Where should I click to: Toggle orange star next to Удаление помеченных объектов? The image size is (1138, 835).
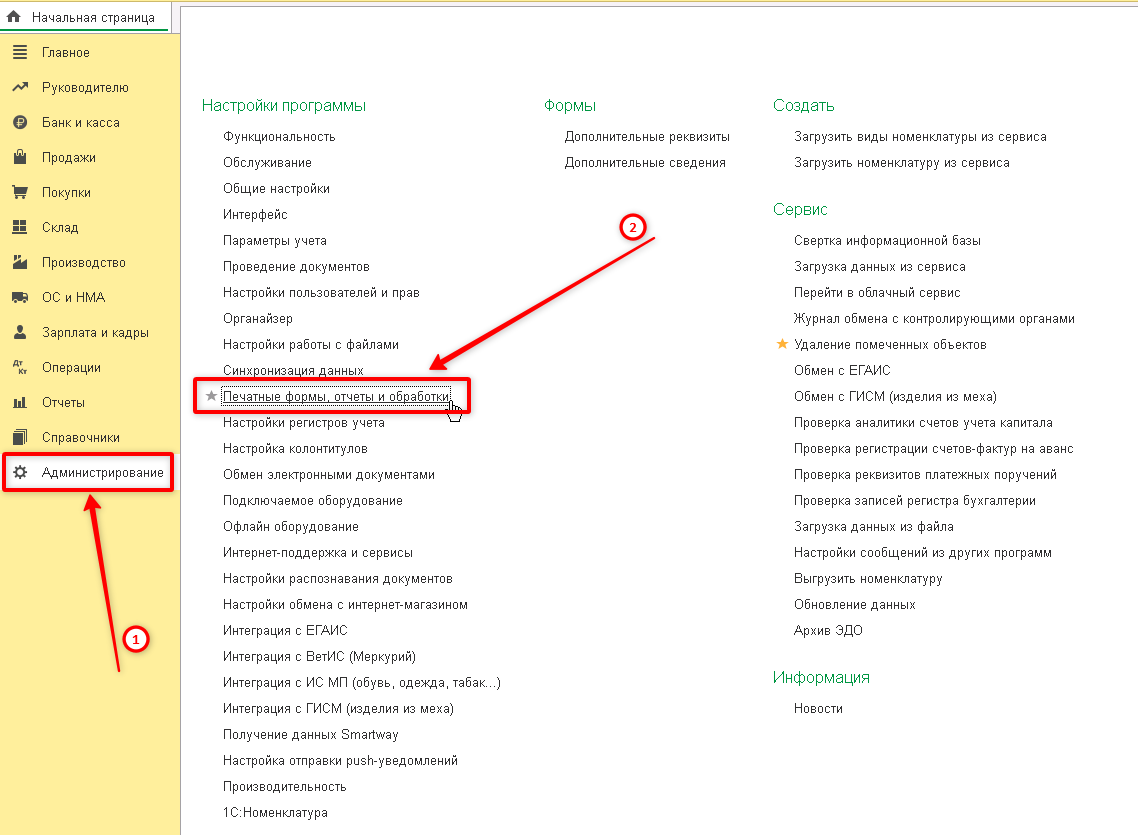[x=782, y=344]
